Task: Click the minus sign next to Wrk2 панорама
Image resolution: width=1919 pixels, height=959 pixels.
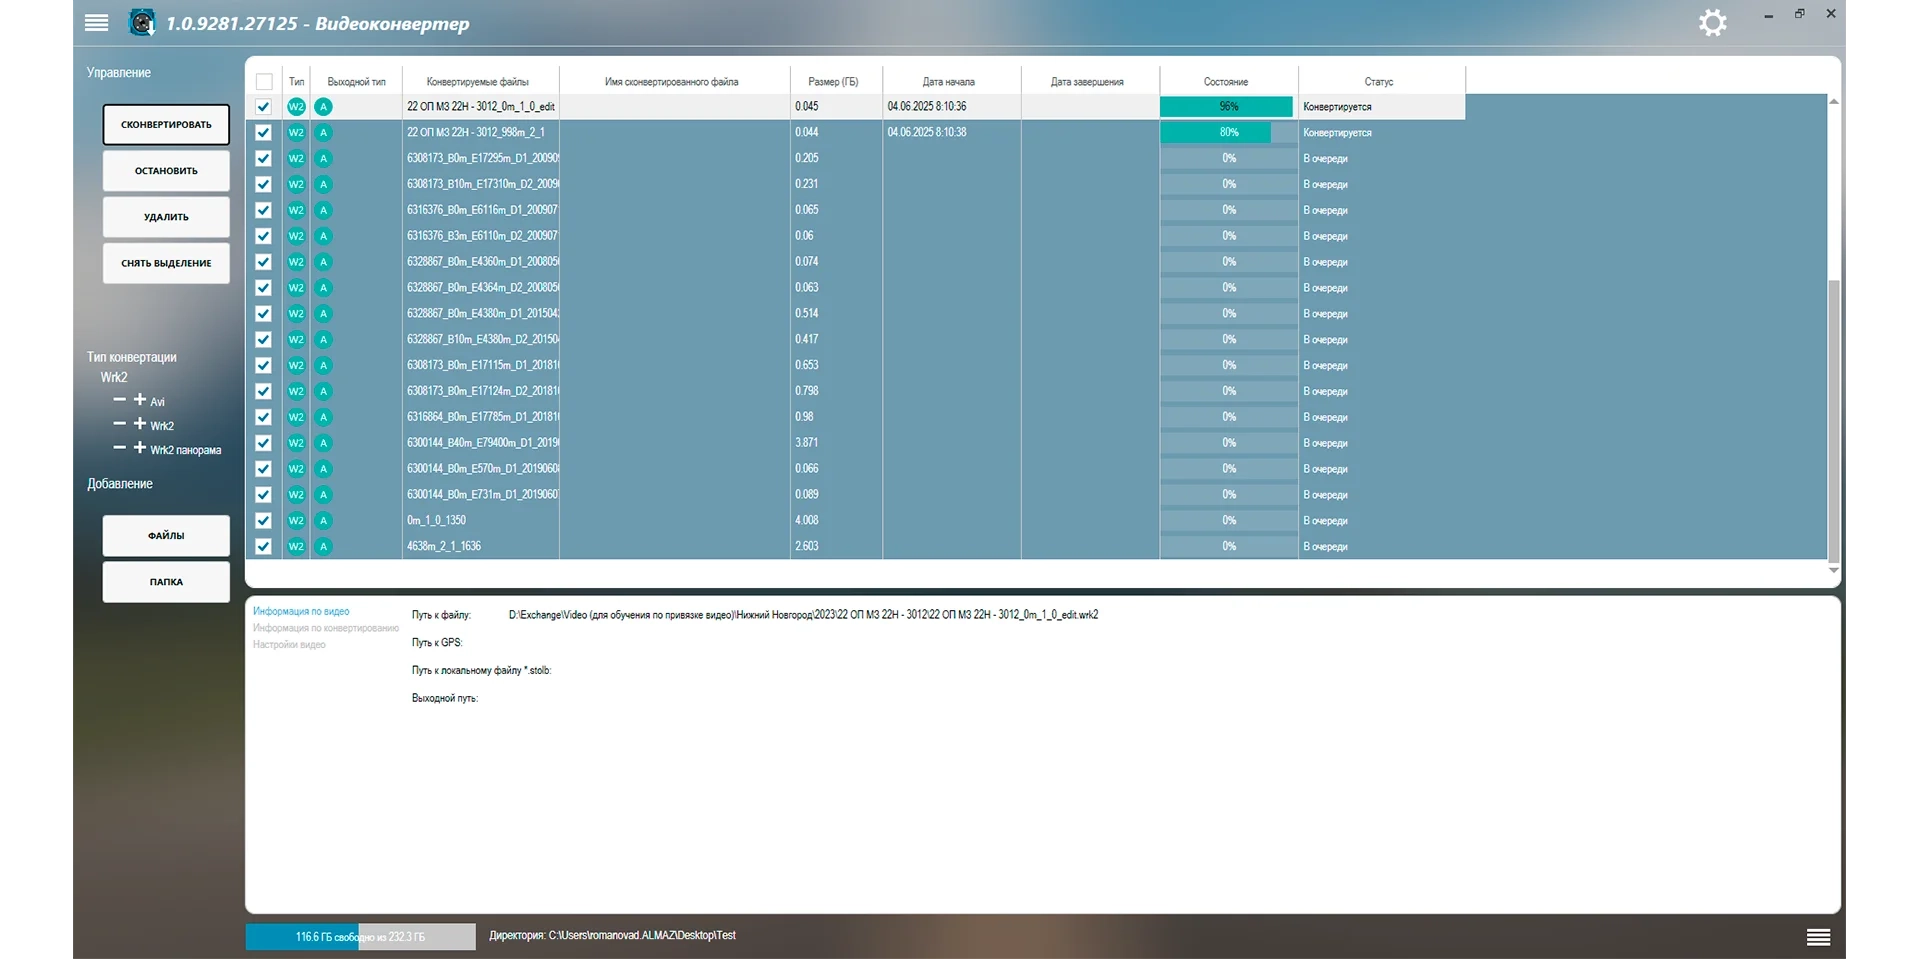Action: (x=120, y=448)
